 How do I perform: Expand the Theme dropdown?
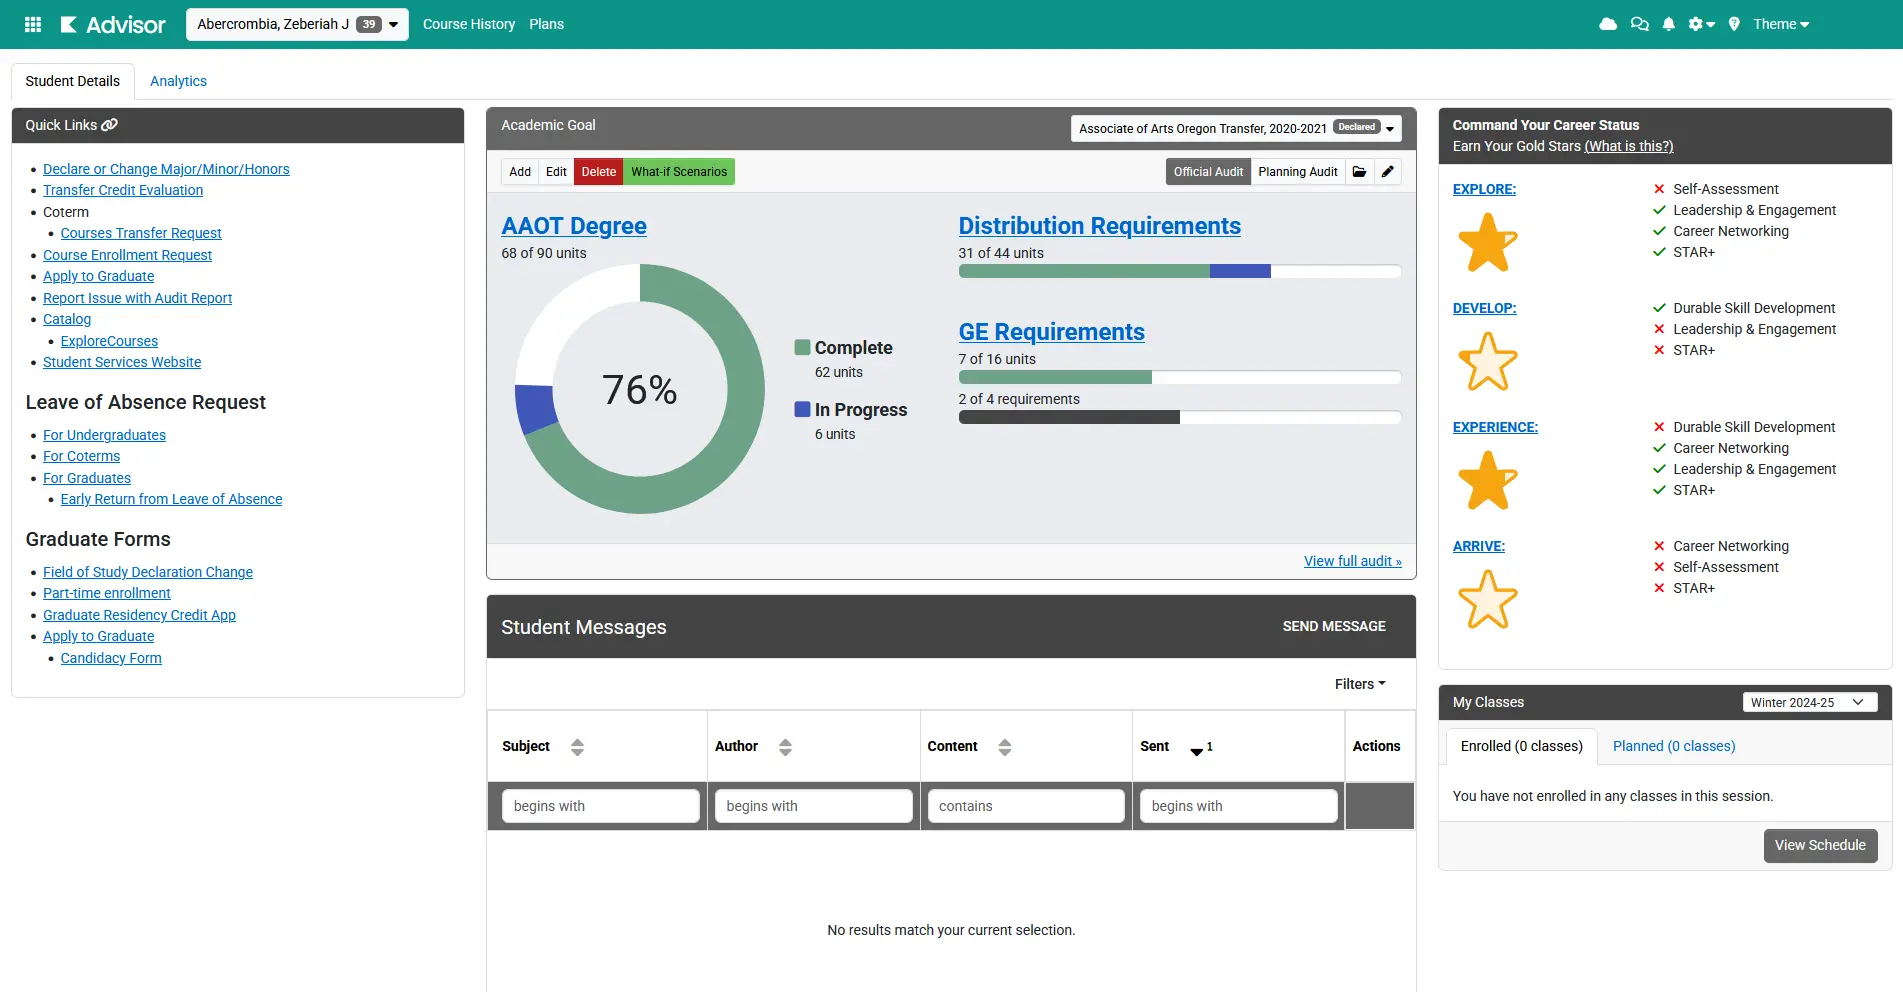pos(1780,23)
